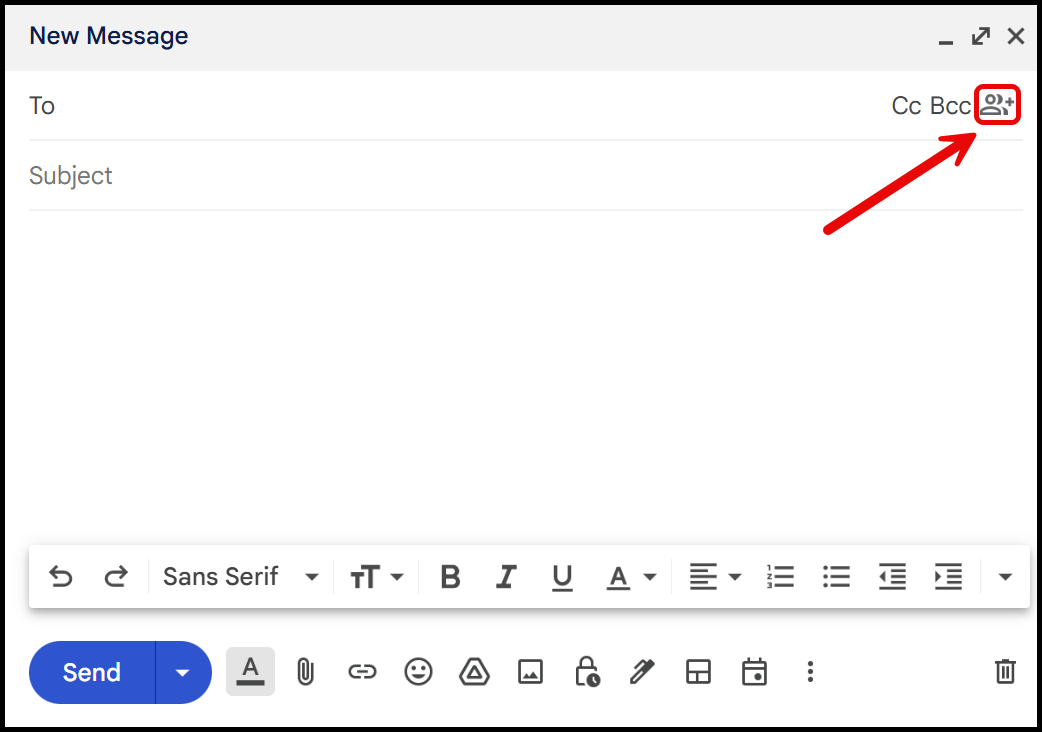Insert an emoji with the smiley icon
This screenshot has width=1042, height=732.
(418, 672)
